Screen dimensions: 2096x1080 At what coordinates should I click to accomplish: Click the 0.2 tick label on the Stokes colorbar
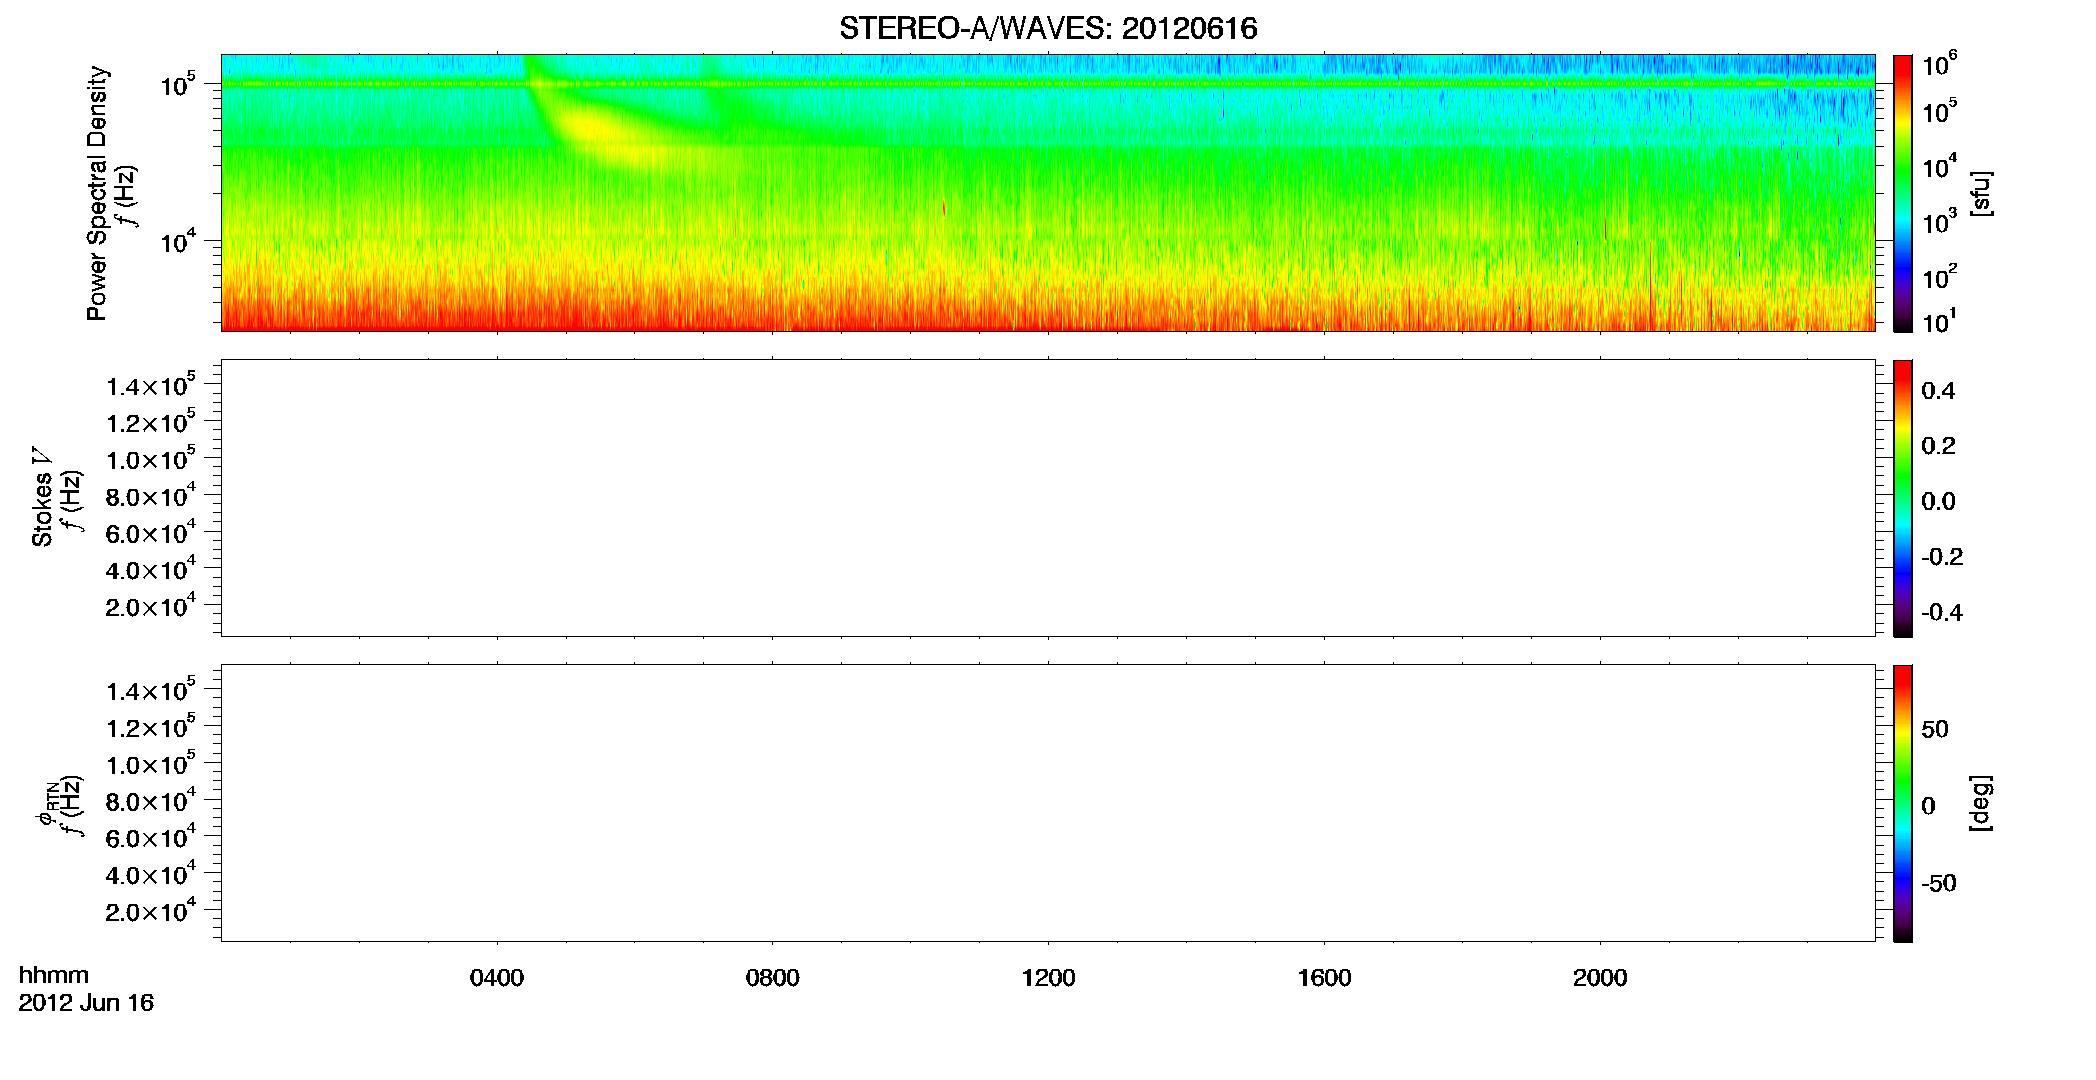1938,446
